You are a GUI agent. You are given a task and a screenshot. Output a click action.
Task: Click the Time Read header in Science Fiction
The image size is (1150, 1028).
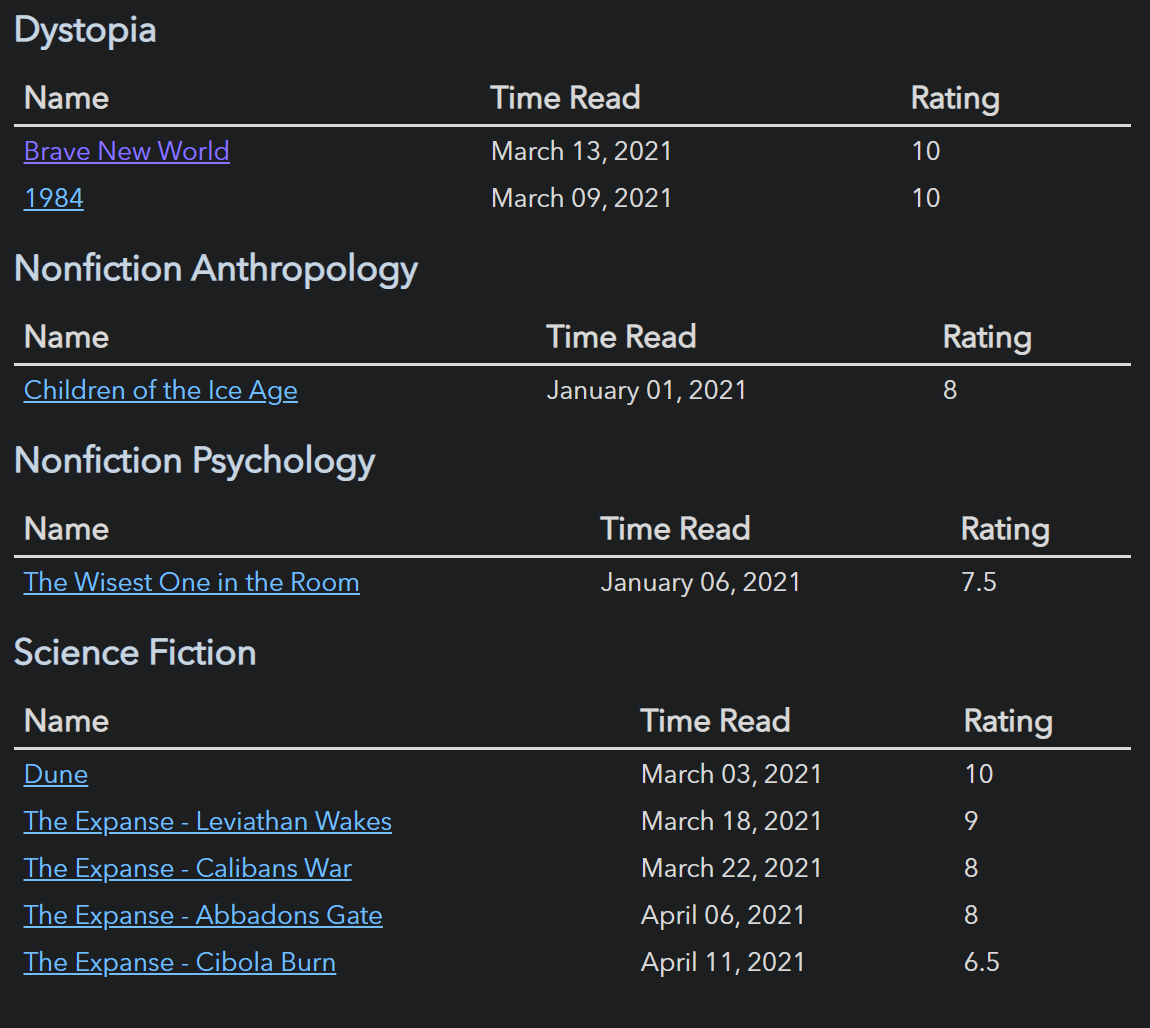pyautogui.click(x=715, y=721)
